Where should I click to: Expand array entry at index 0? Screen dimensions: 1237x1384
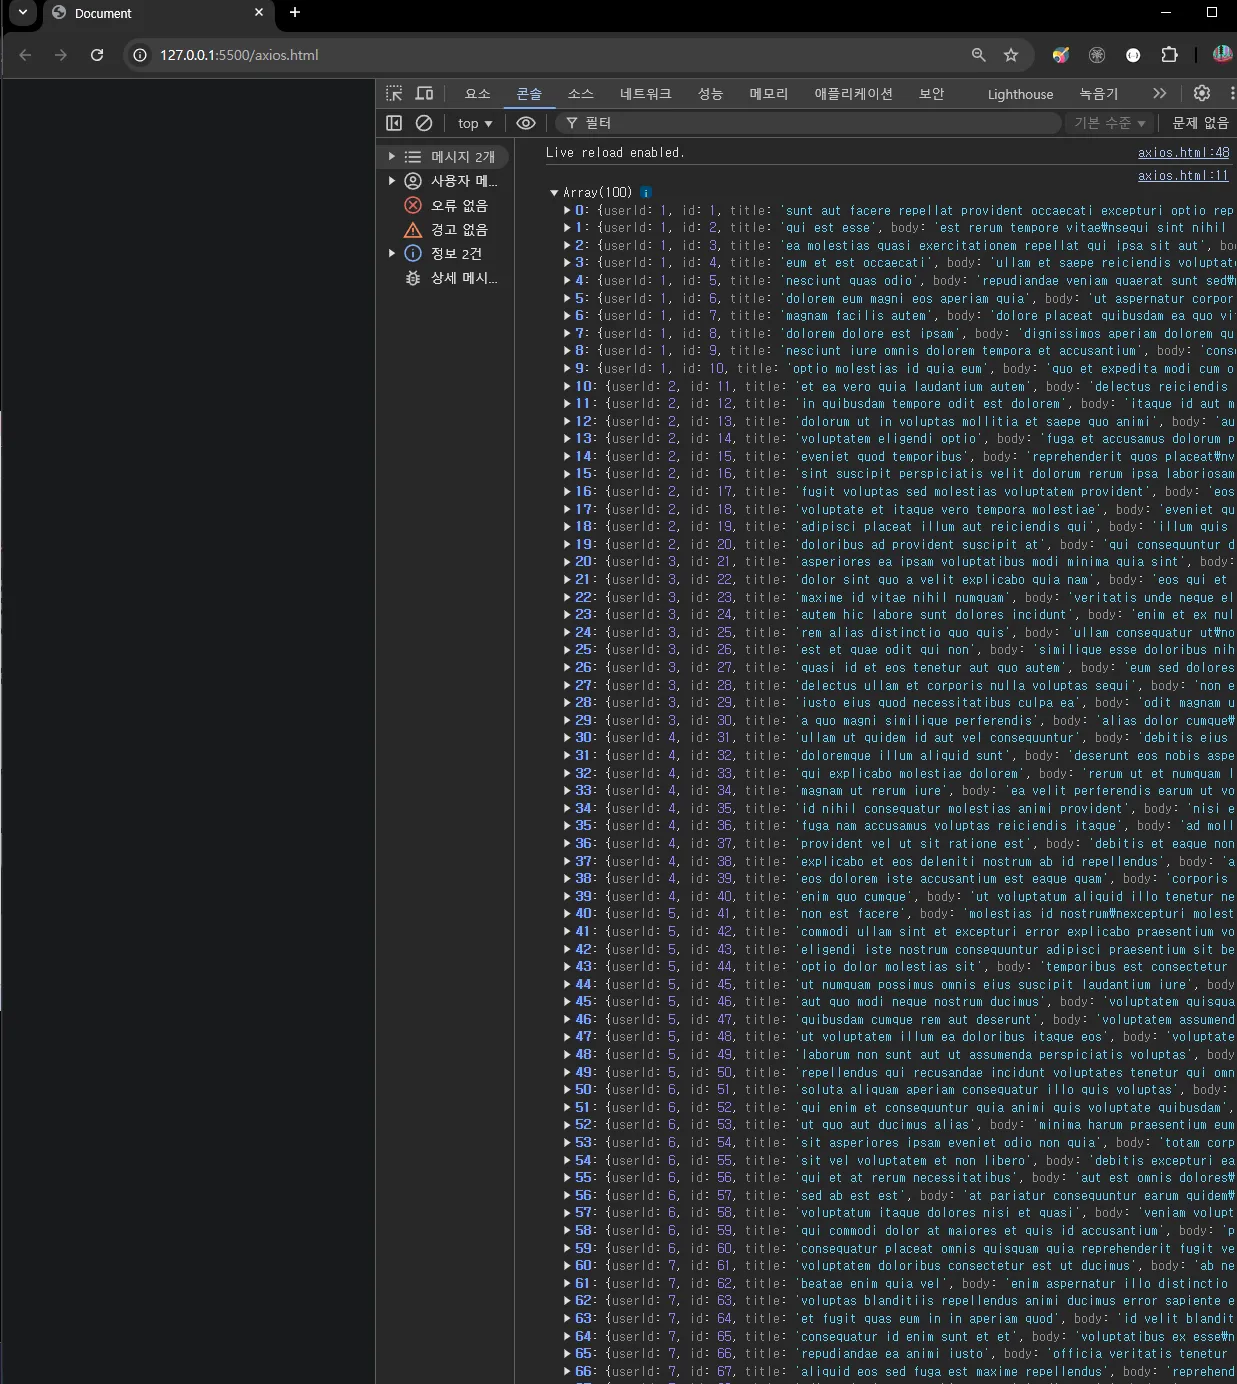click(x=567, y=211)
